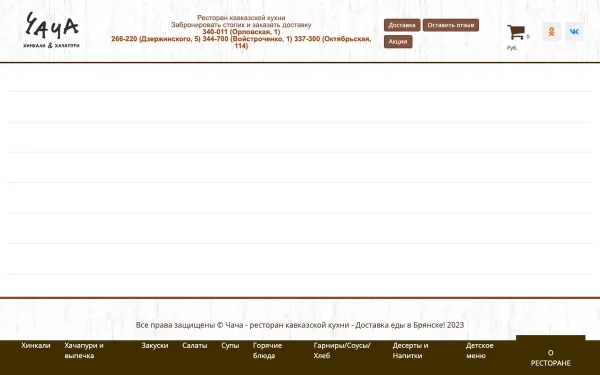Image resolution: width=600 pixels, height=375 pixels.
Task: Open the Закуски category
Action: [x=155, y=346]
